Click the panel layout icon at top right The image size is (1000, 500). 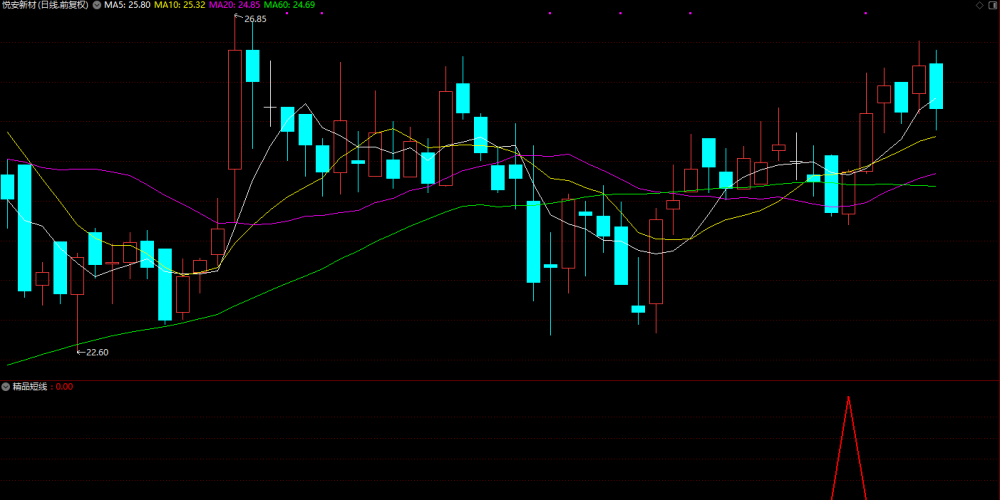tap(992, 5)
